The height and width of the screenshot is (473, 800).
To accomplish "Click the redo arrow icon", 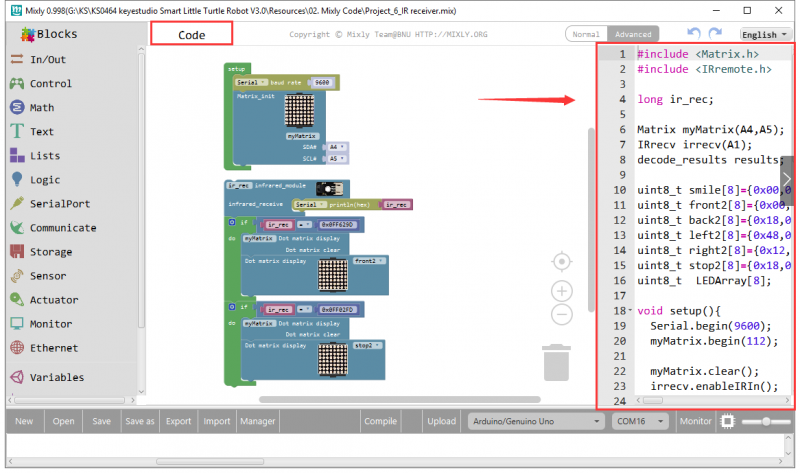I will 715,33.
